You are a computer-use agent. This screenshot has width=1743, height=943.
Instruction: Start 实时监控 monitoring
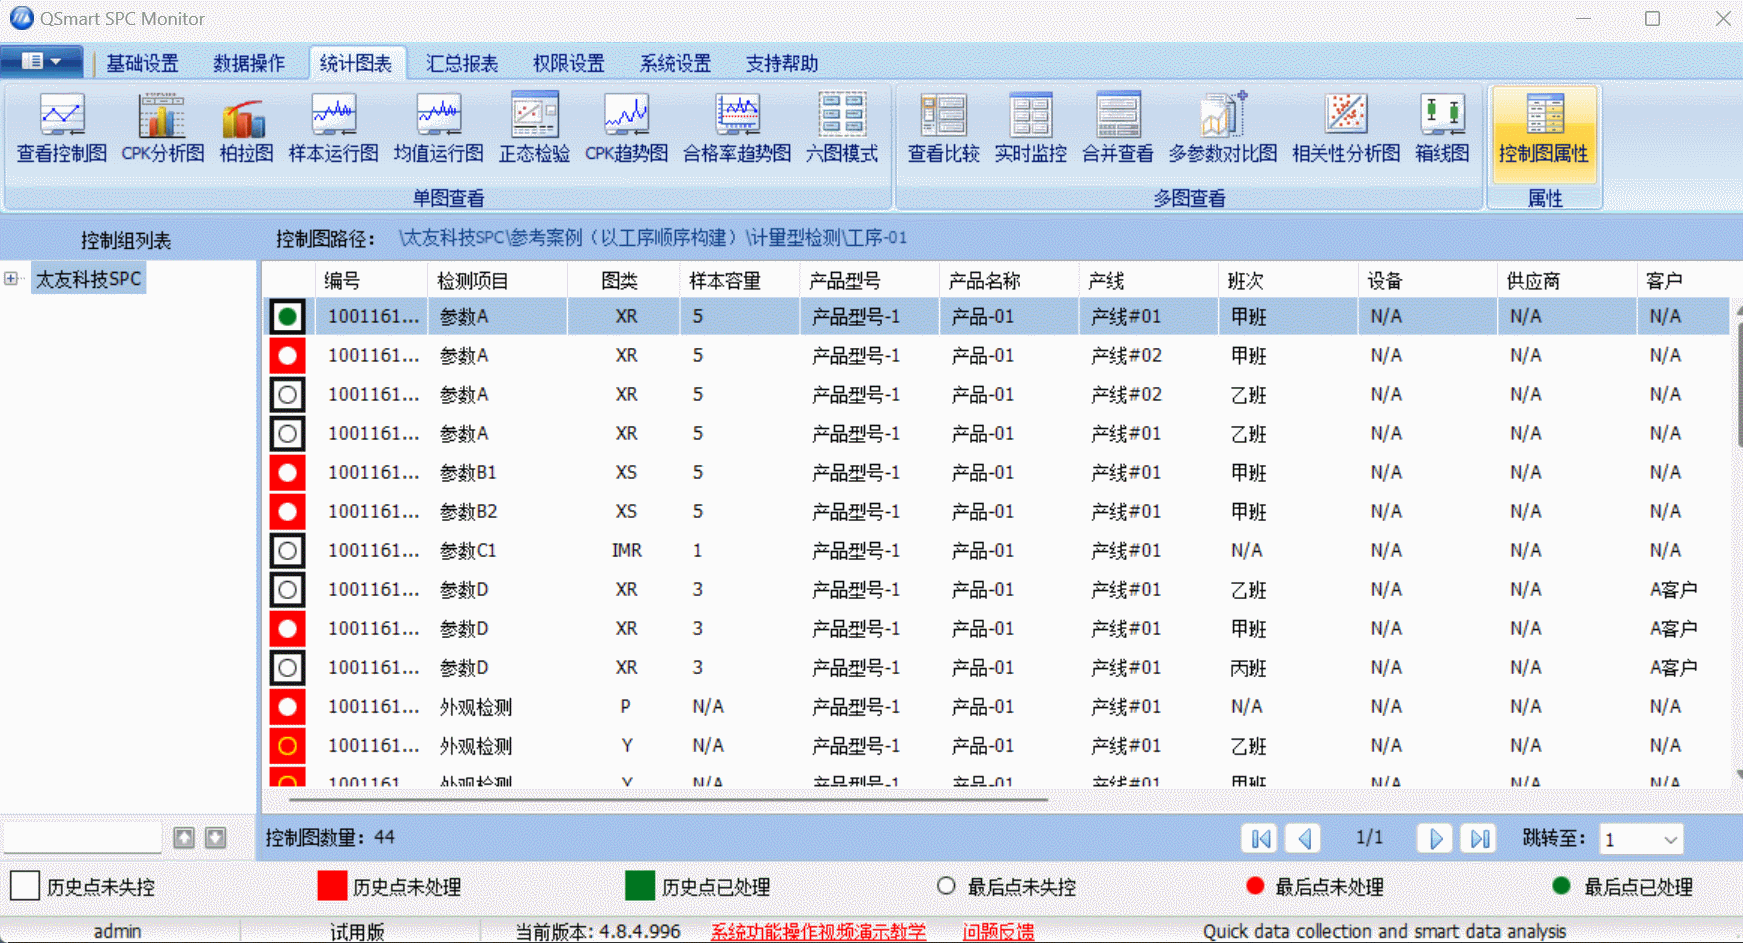1030,128
